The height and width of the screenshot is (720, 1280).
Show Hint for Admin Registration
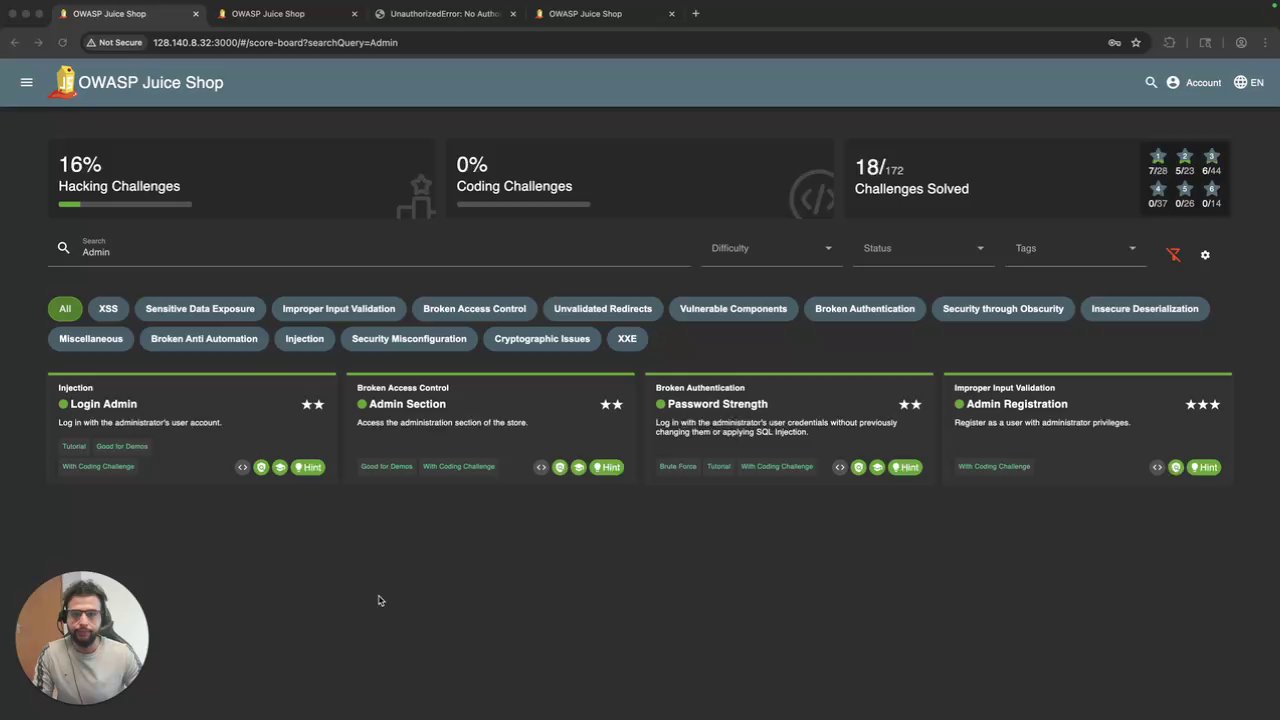coord(1204,467)
